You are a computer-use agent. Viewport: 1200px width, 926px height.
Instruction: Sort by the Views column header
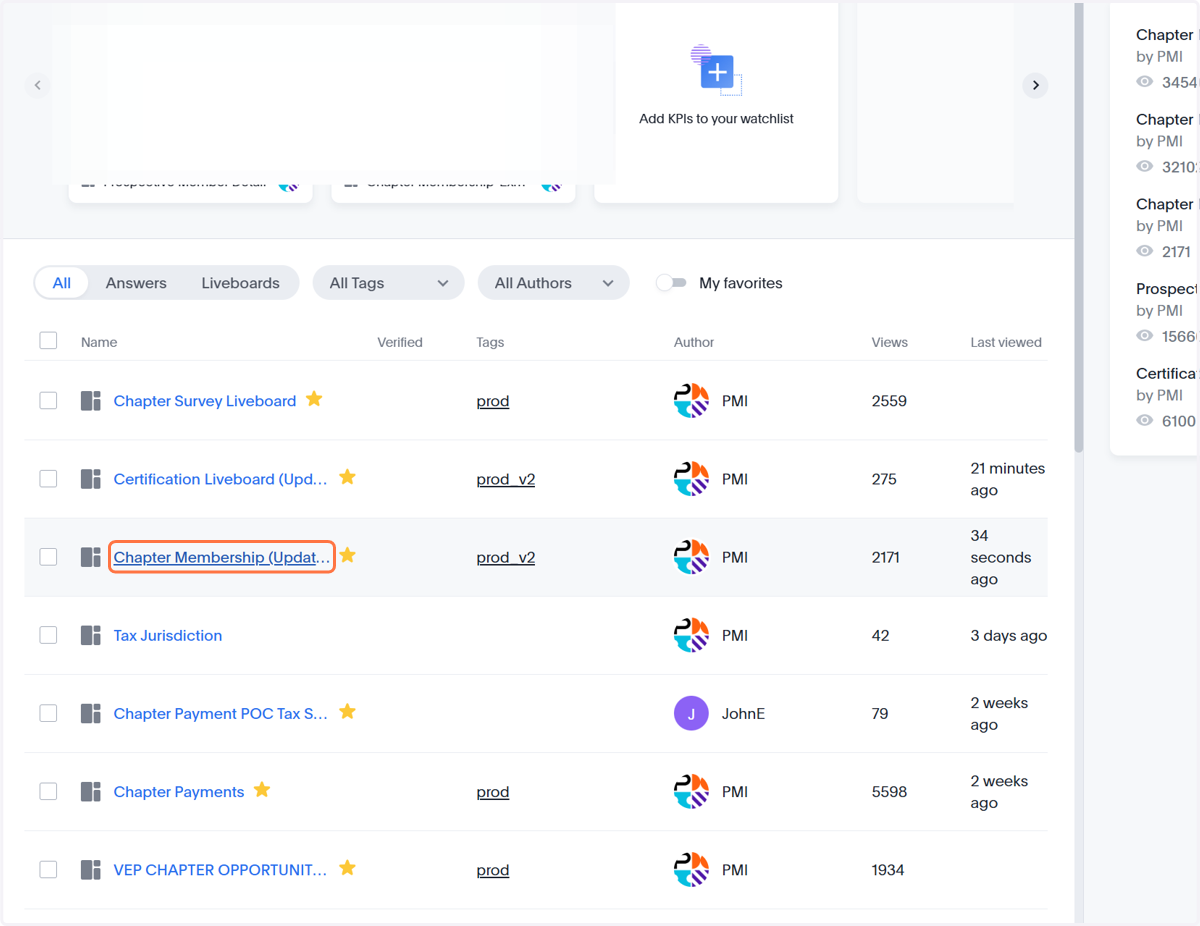[890, 342]
